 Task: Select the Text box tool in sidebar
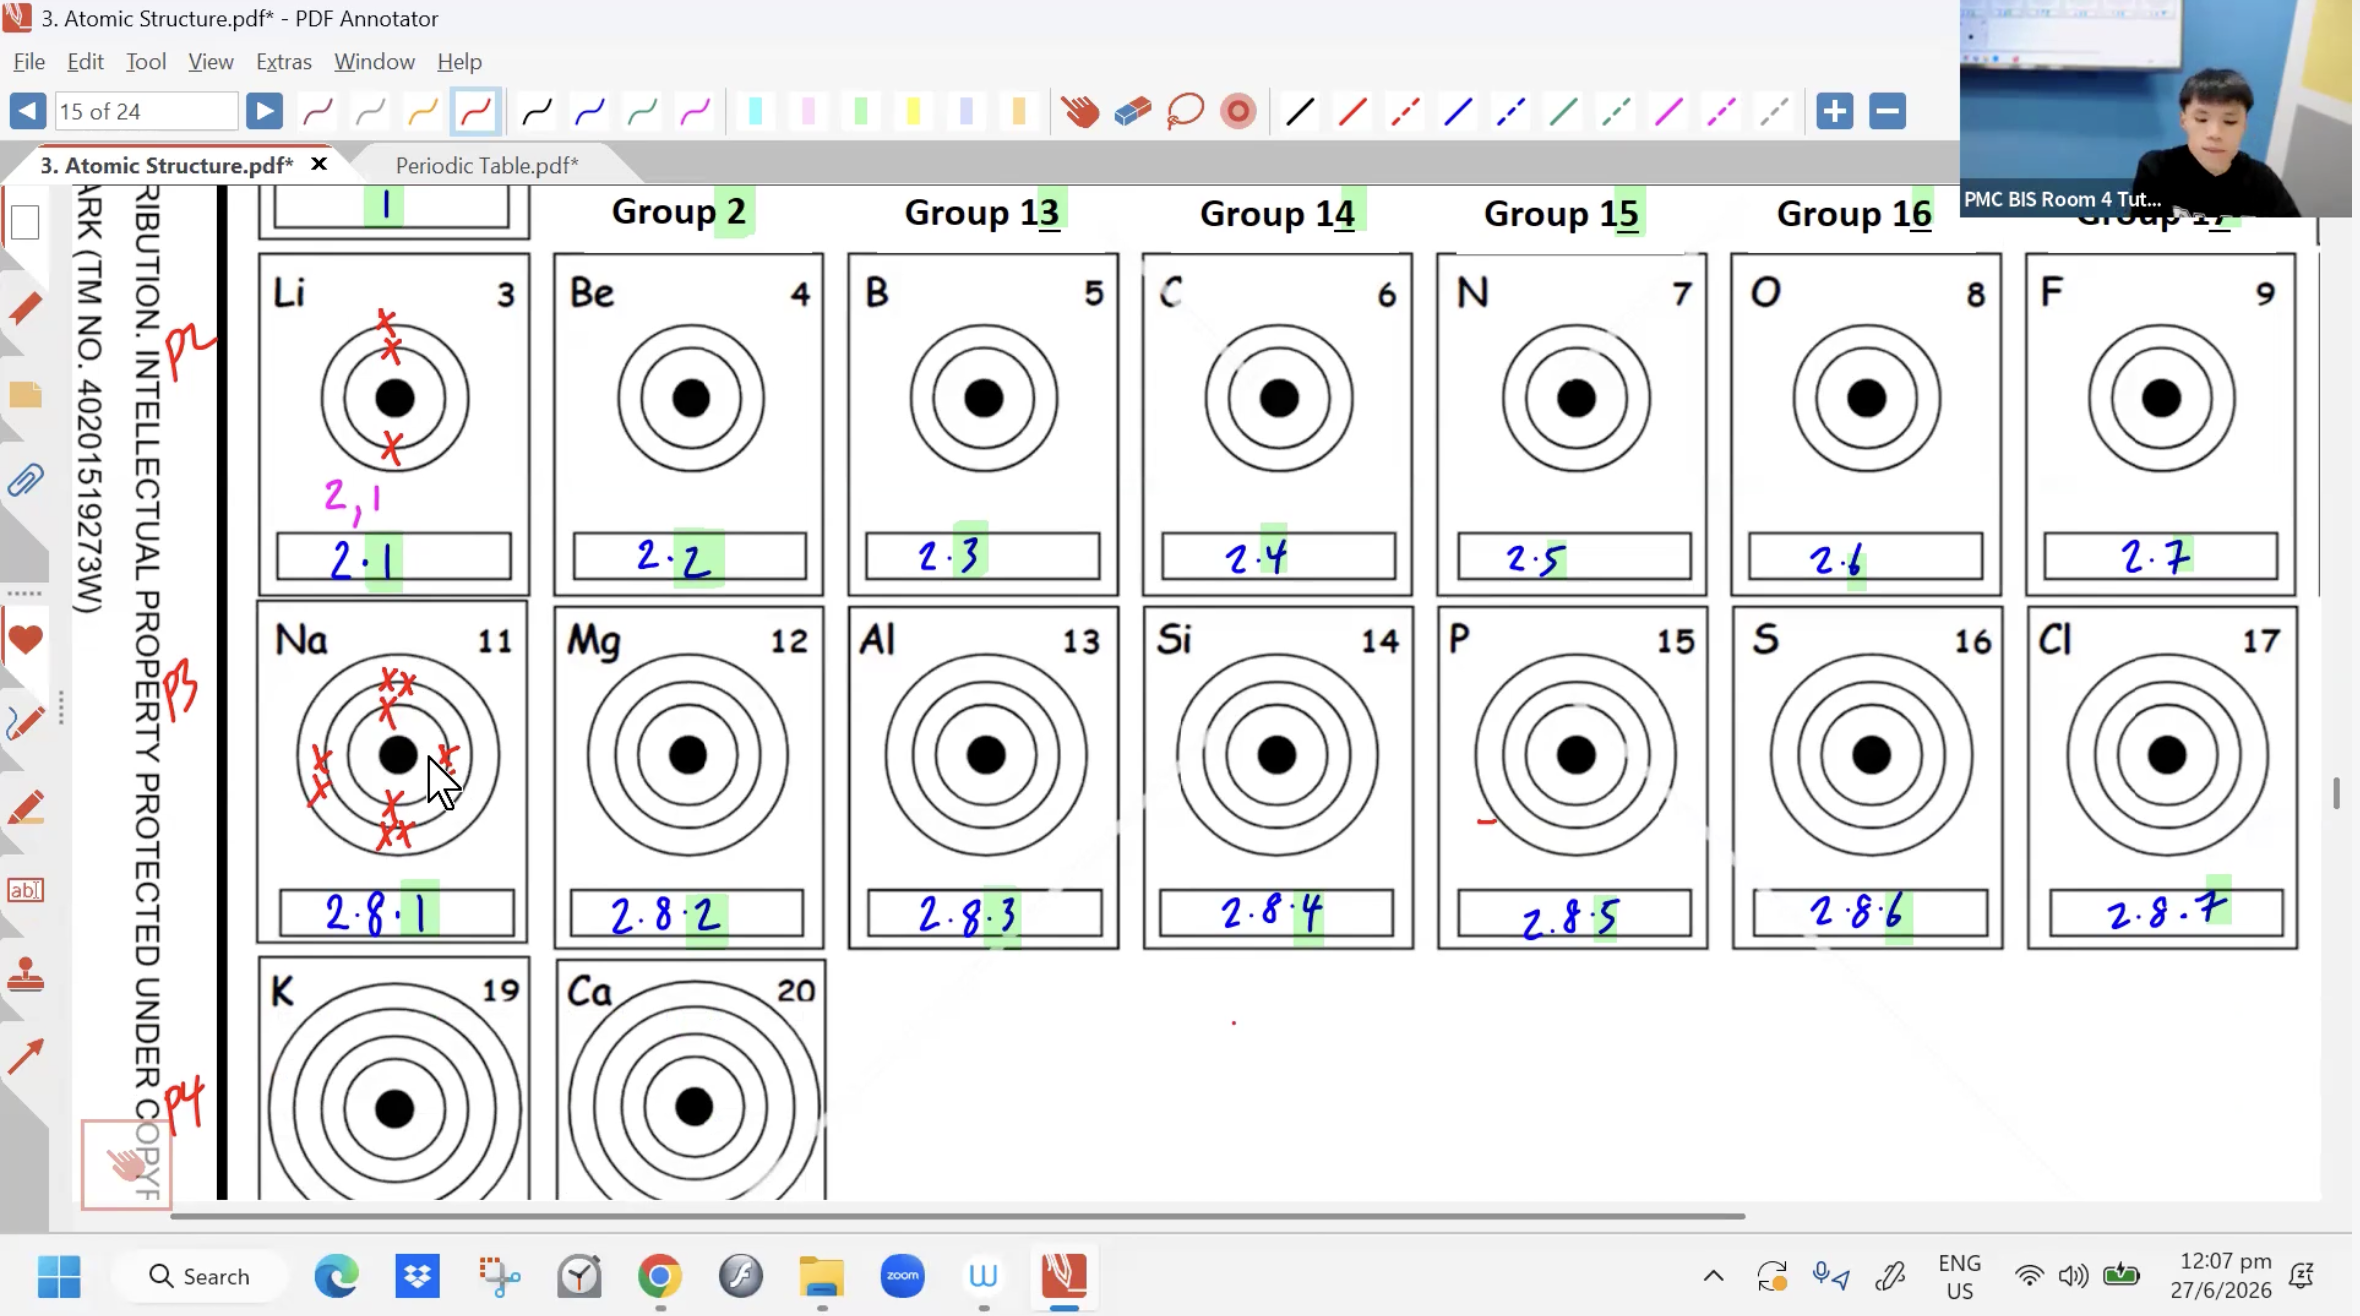tap(25, 890)
